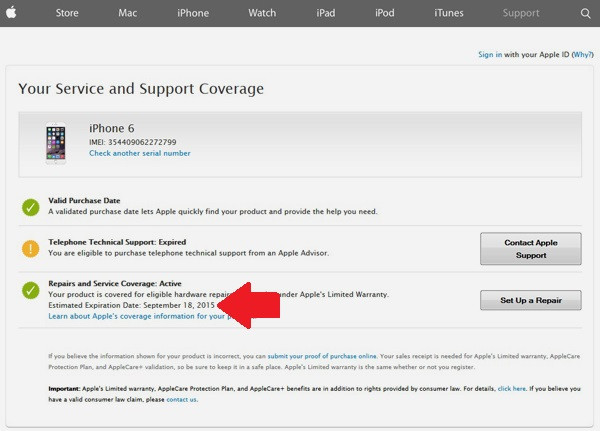Click the Apple logo icon
The image size is (600, 431).
point(11,13)
